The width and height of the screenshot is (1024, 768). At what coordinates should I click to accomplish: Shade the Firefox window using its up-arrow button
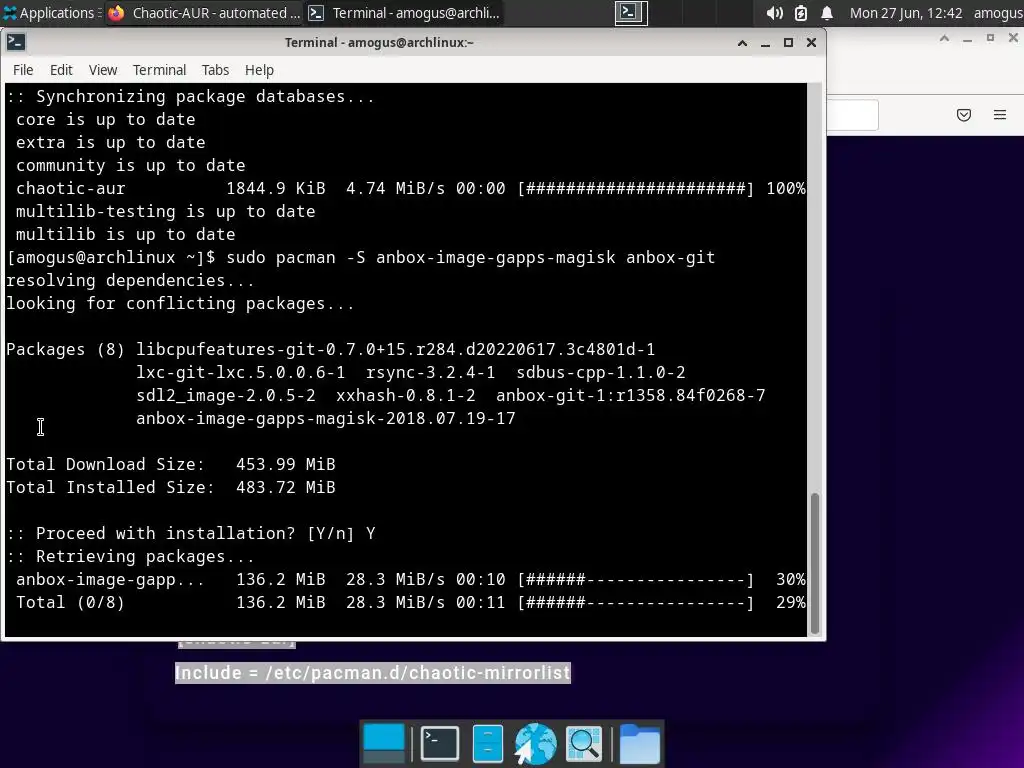944,38
